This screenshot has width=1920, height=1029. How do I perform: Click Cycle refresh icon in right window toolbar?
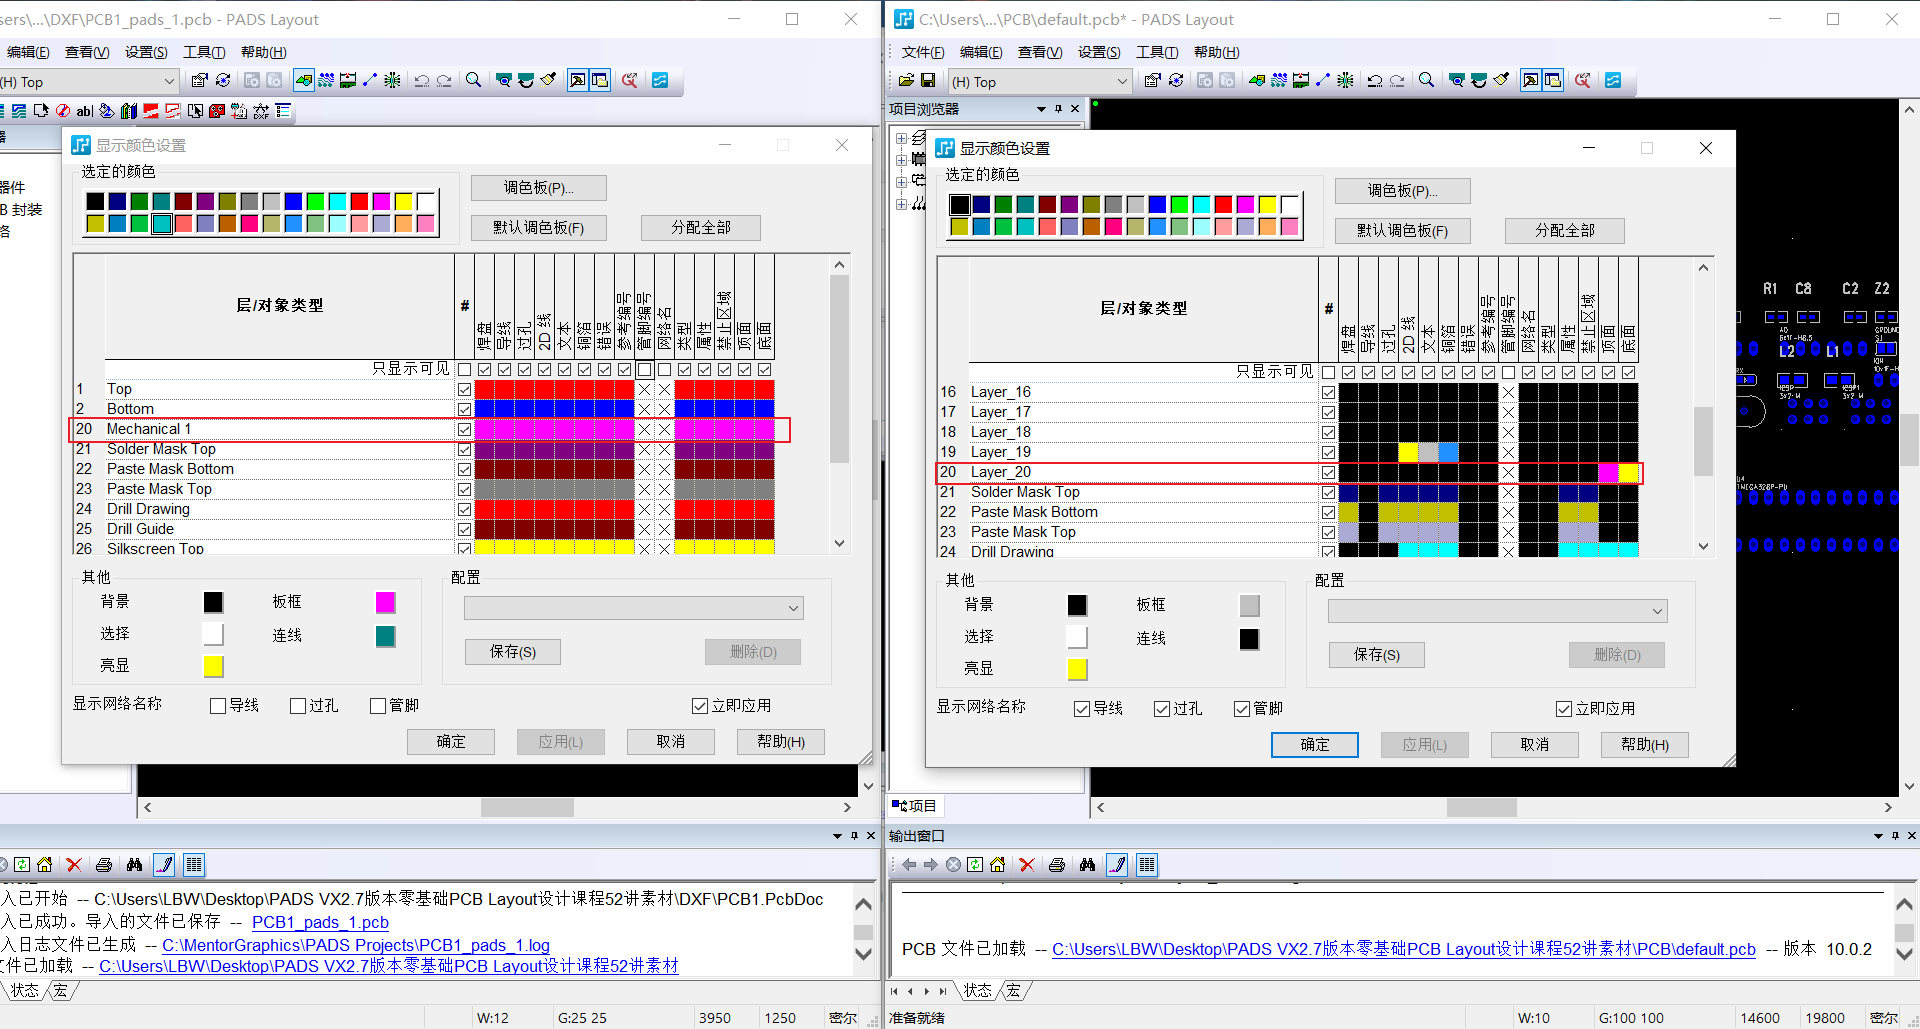point(1176,81)
